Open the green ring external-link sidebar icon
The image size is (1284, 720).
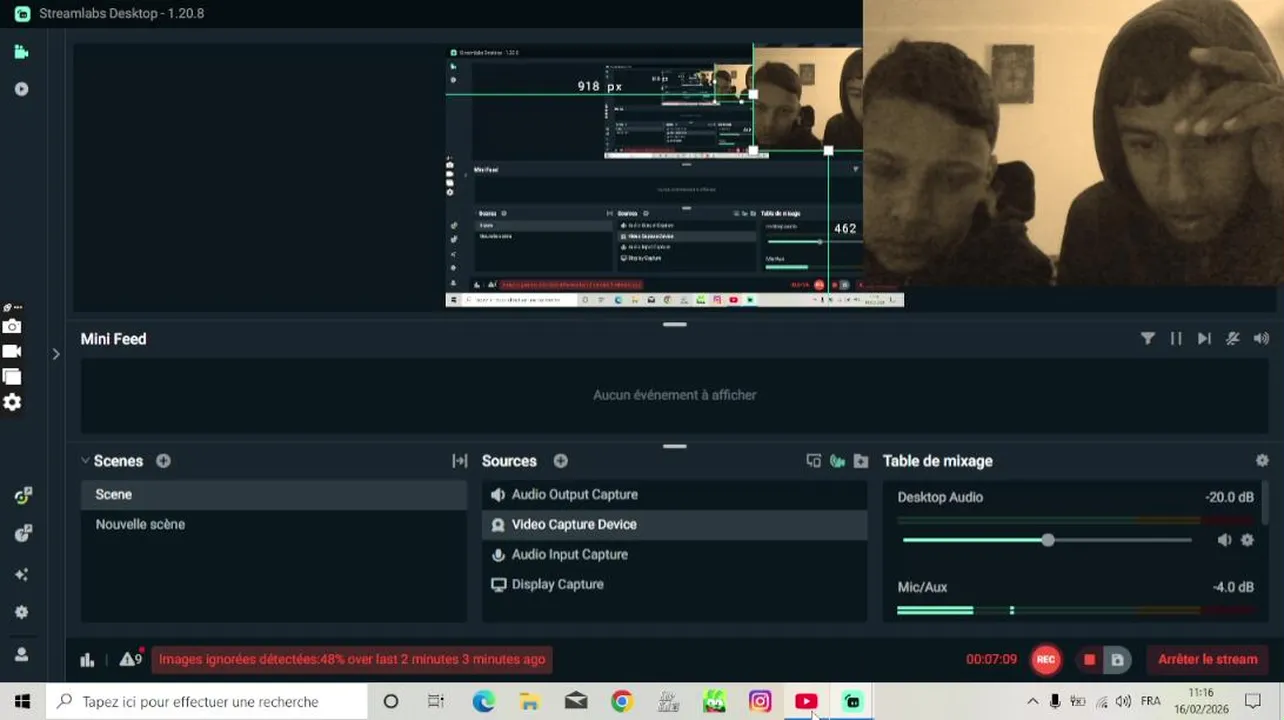tap(22, 496)
